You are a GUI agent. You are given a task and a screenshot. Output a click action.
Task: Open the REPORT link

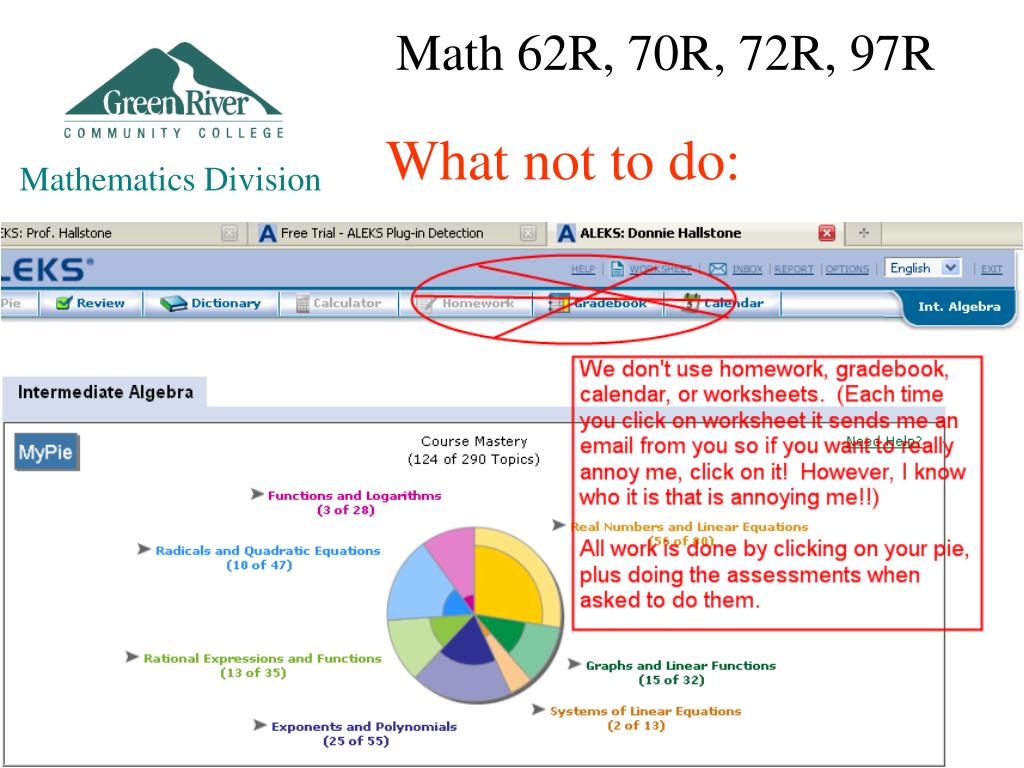793,269
